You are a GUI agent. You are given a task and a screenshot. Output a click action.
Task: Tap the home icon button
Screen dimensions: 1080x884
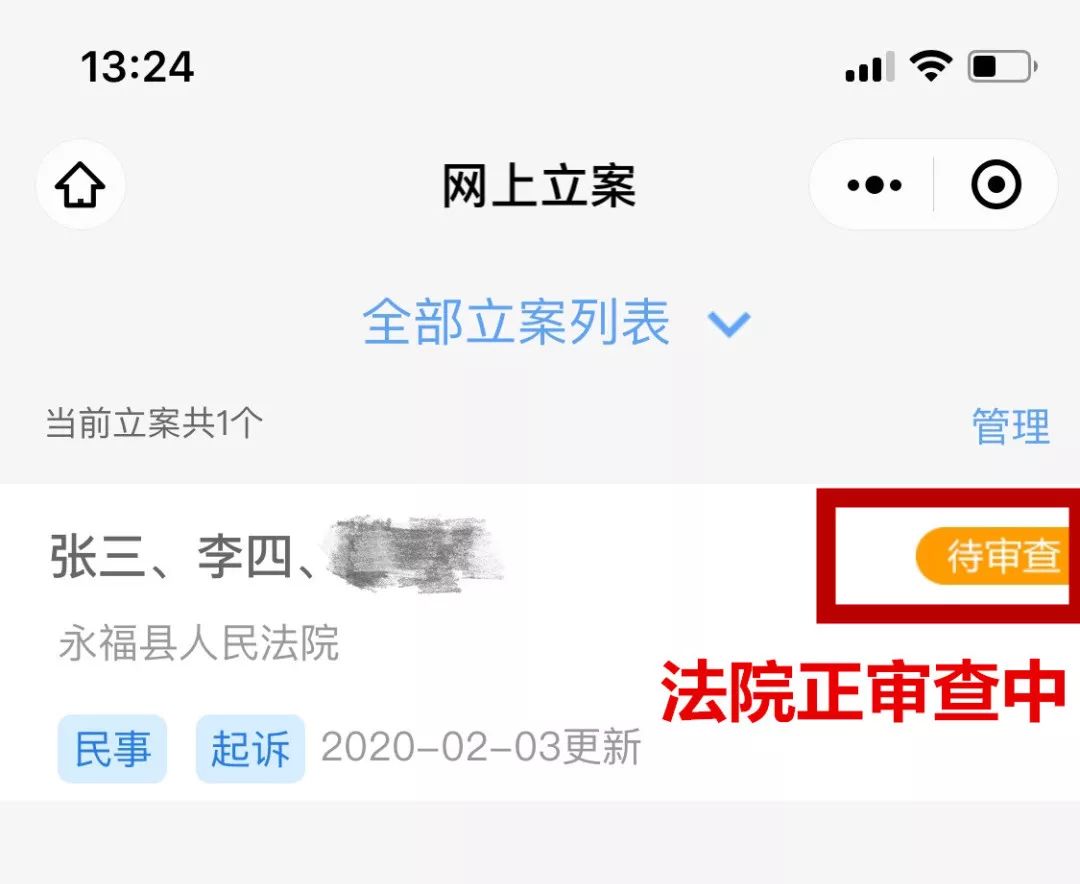click(x=81, y=185)
